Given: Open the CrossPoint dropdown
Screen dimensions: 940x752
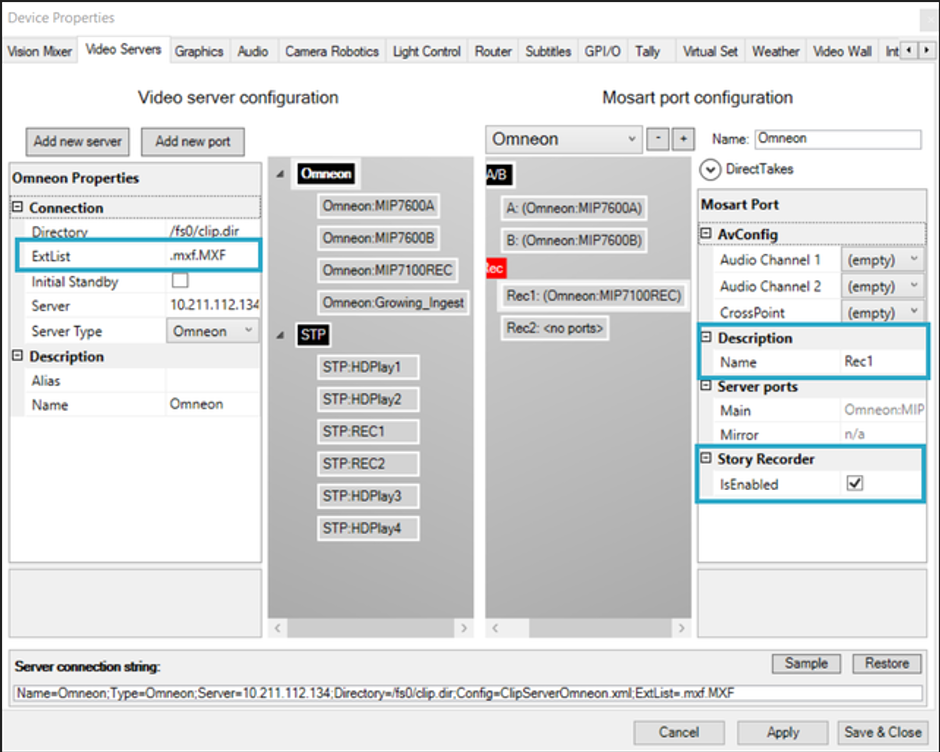Looking at the screenshot, I should coord(913,313).
